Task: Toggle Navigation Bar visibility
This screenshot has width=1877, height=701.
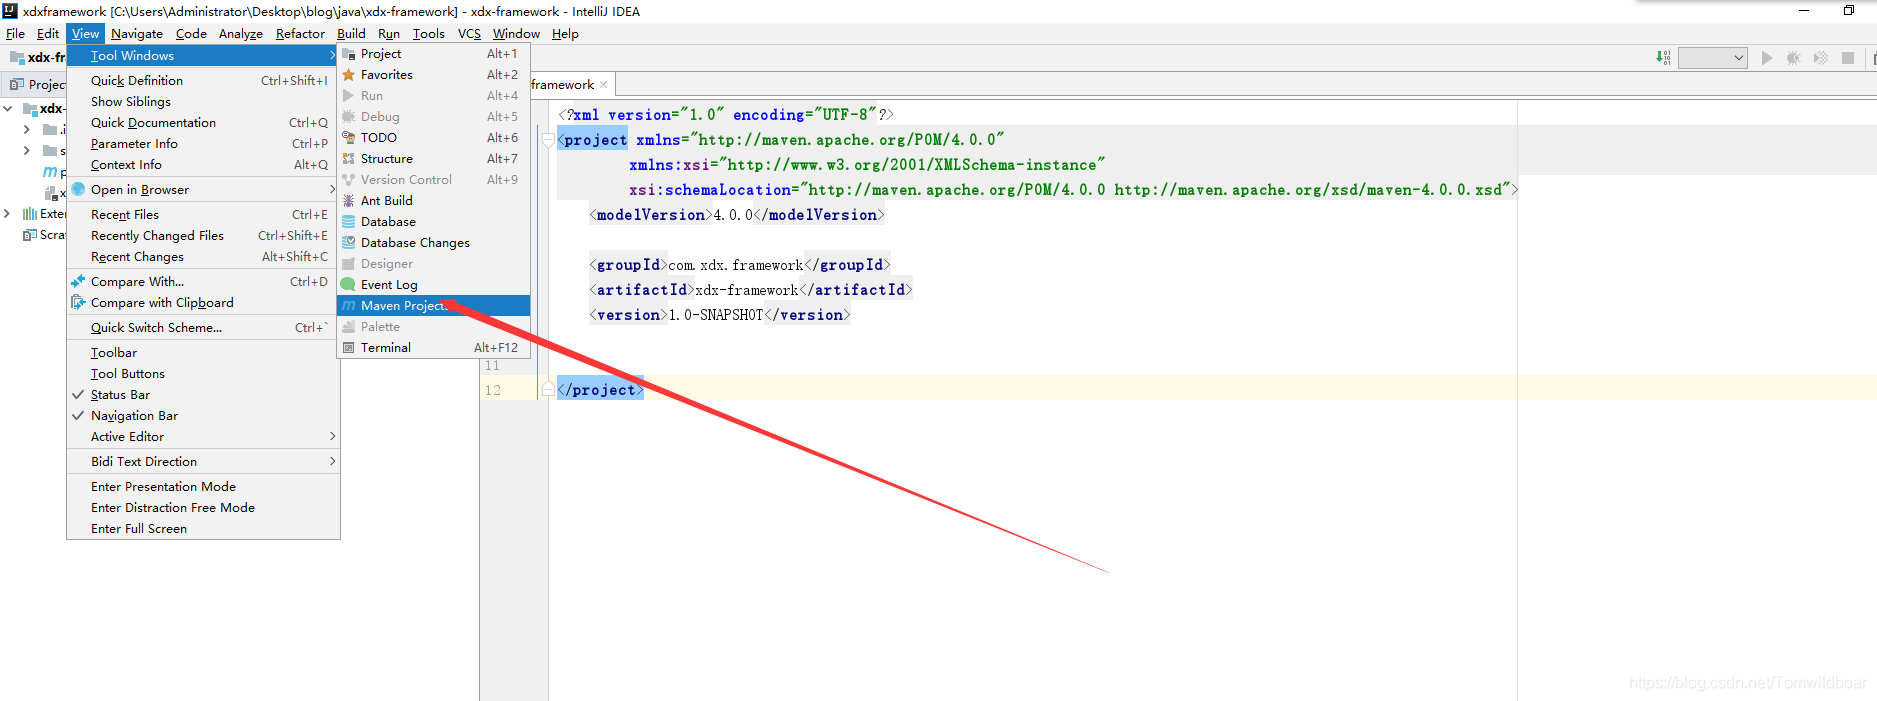Action: pyautogui.click(x=203, y=416)
